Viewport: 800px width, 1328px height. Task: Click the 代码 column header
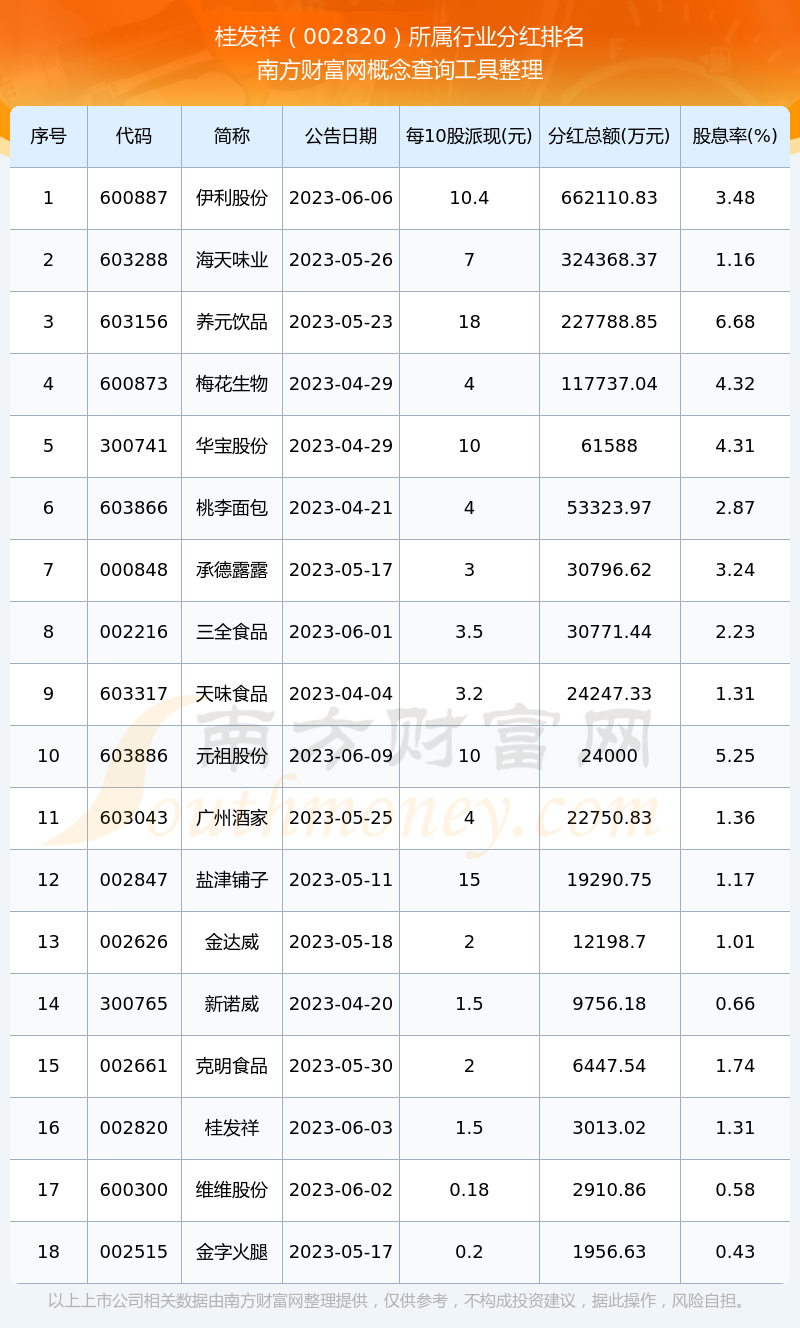[134, 136]
